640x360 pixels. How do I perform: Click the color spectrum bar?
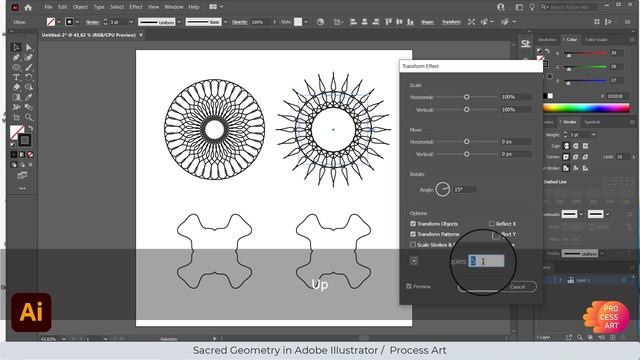586,108
